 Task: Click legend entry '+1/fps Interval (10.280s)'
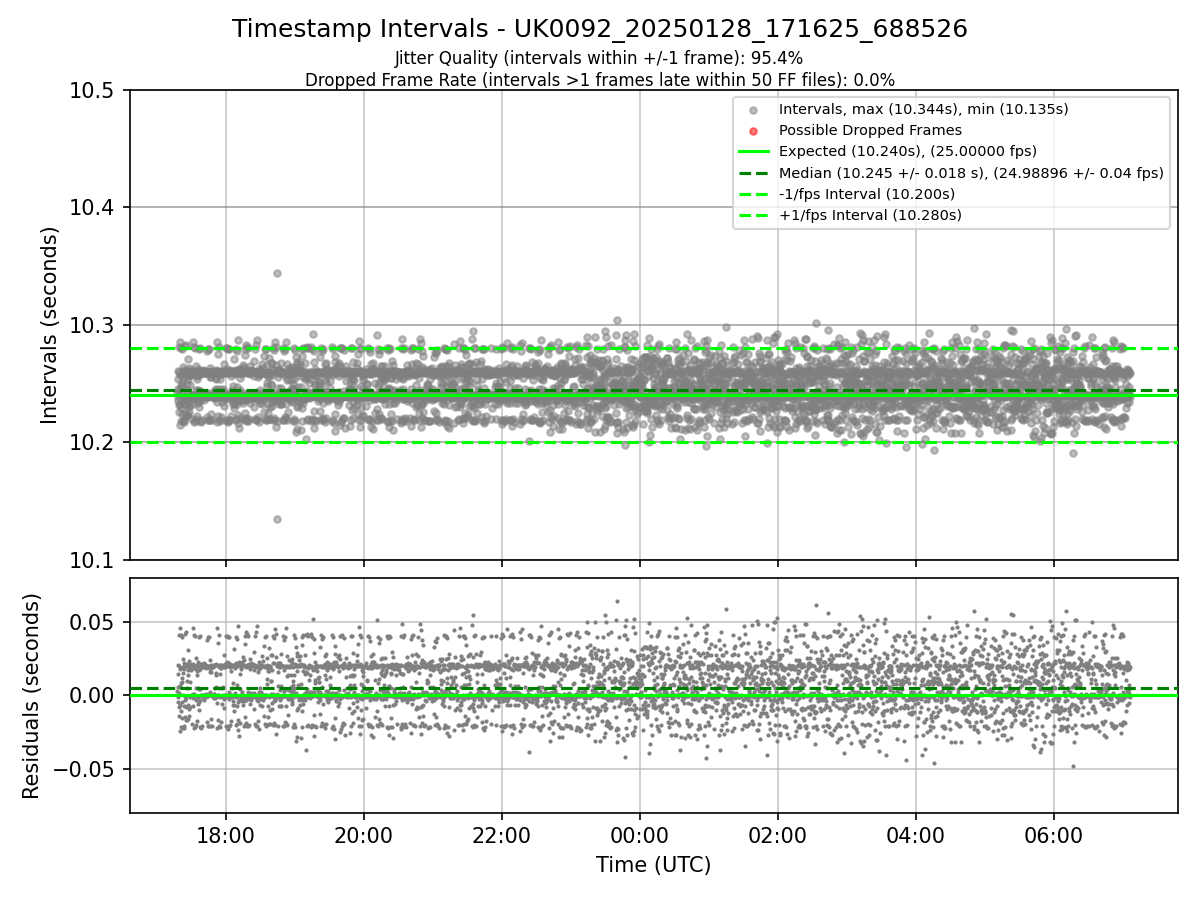pos(870,214)
